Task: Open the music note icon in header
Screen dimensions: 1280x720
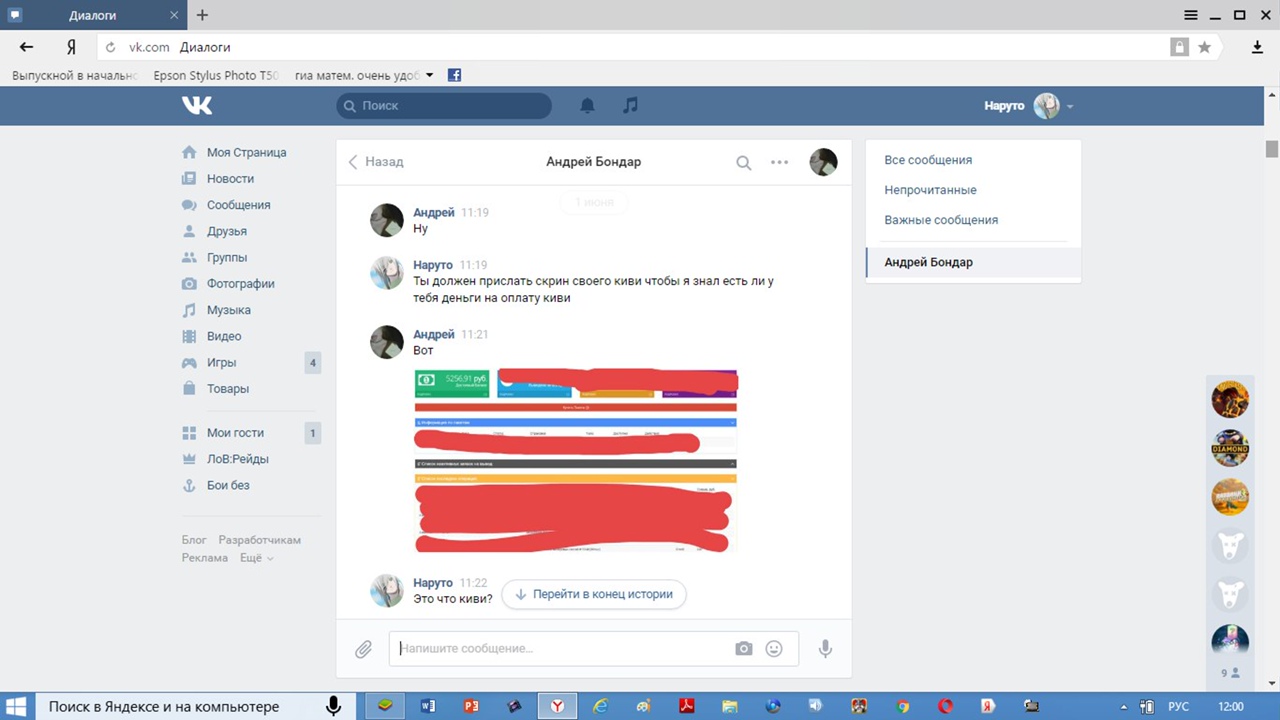Action: [x=630, y=105]
